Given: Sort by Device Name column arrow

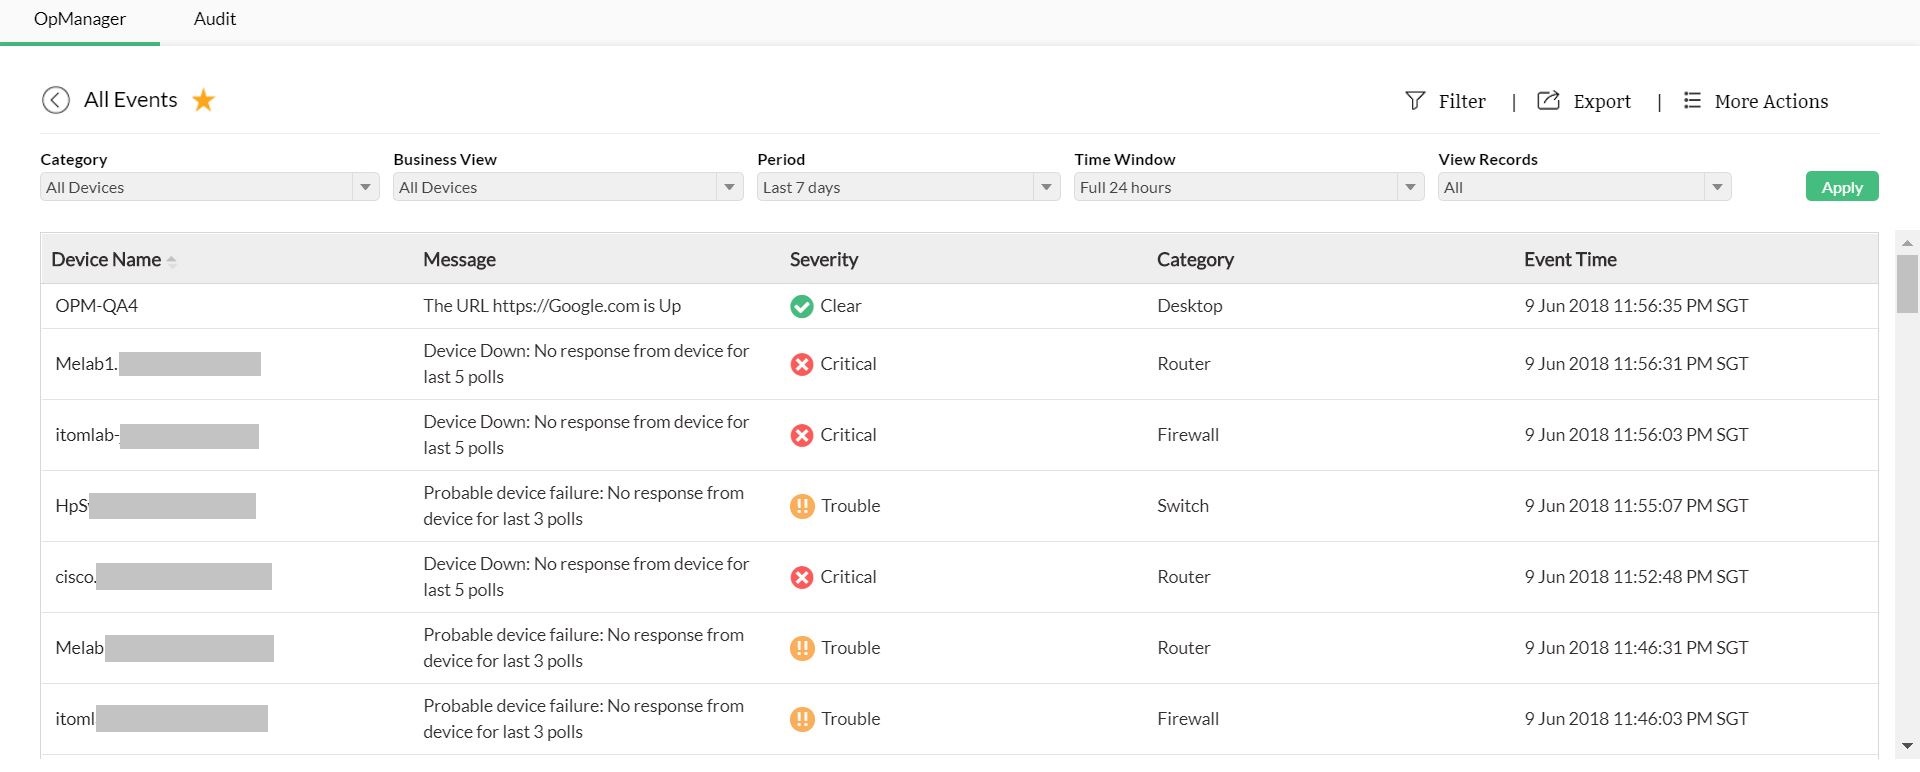Looking at the screenshot, I should (172, 261).
